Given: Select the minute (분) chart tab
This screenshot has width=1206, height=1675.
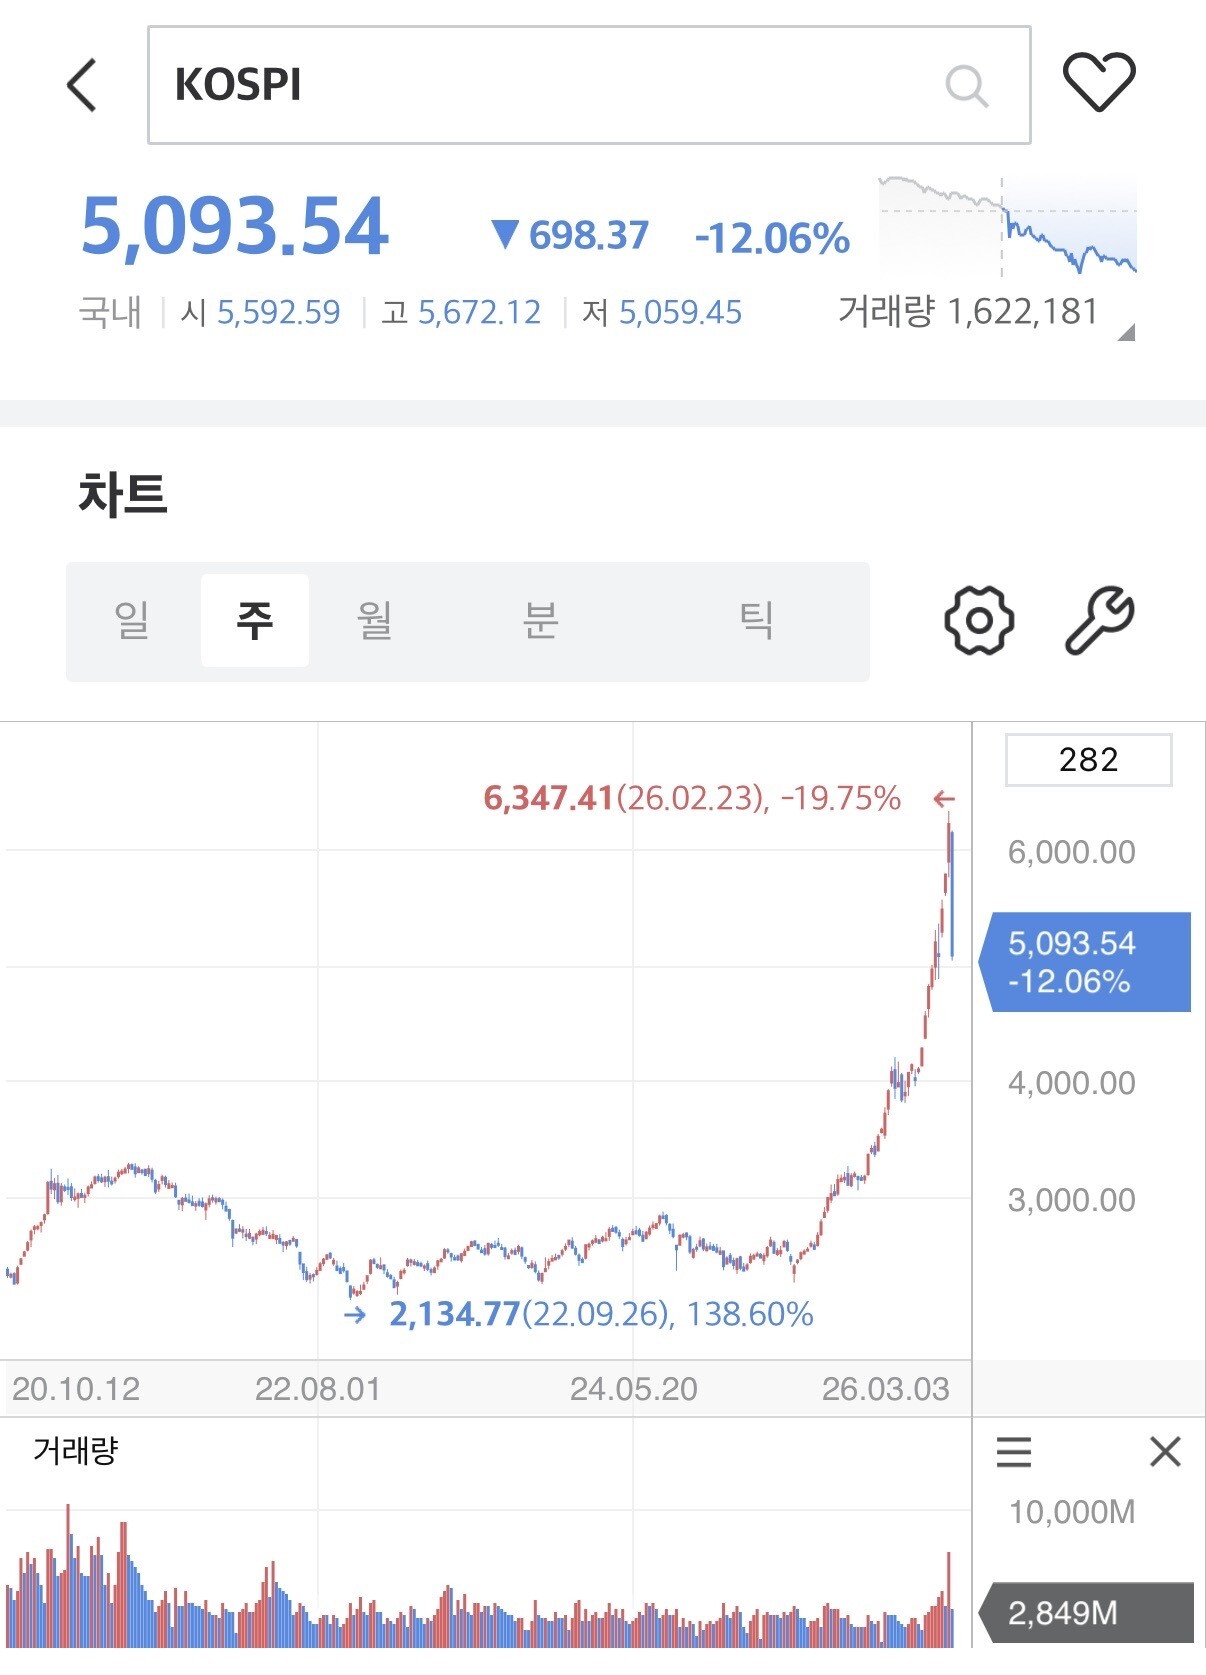Looking at the screenshot, I should (x=540, y=621).
